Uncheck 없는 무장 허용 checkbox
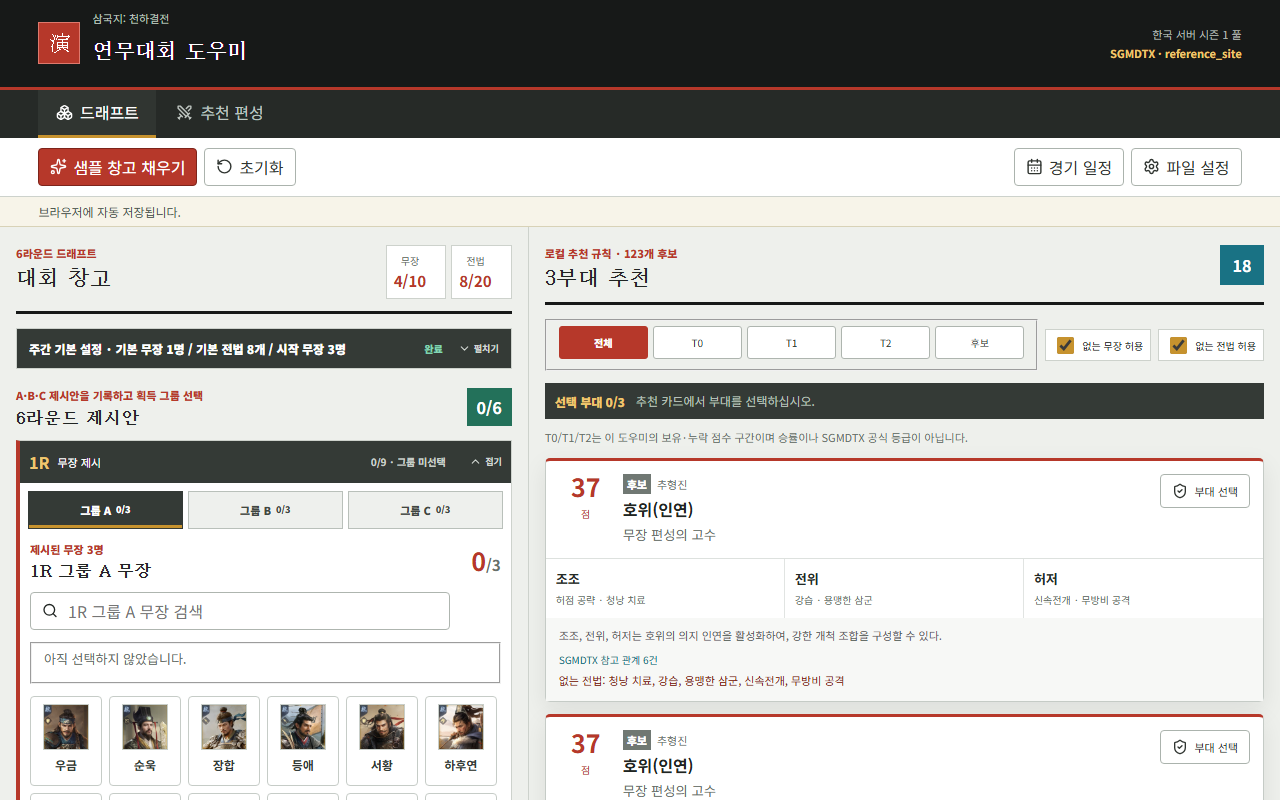The image size is (1280, 800). pyautogui.click(x=1065, y=345)
